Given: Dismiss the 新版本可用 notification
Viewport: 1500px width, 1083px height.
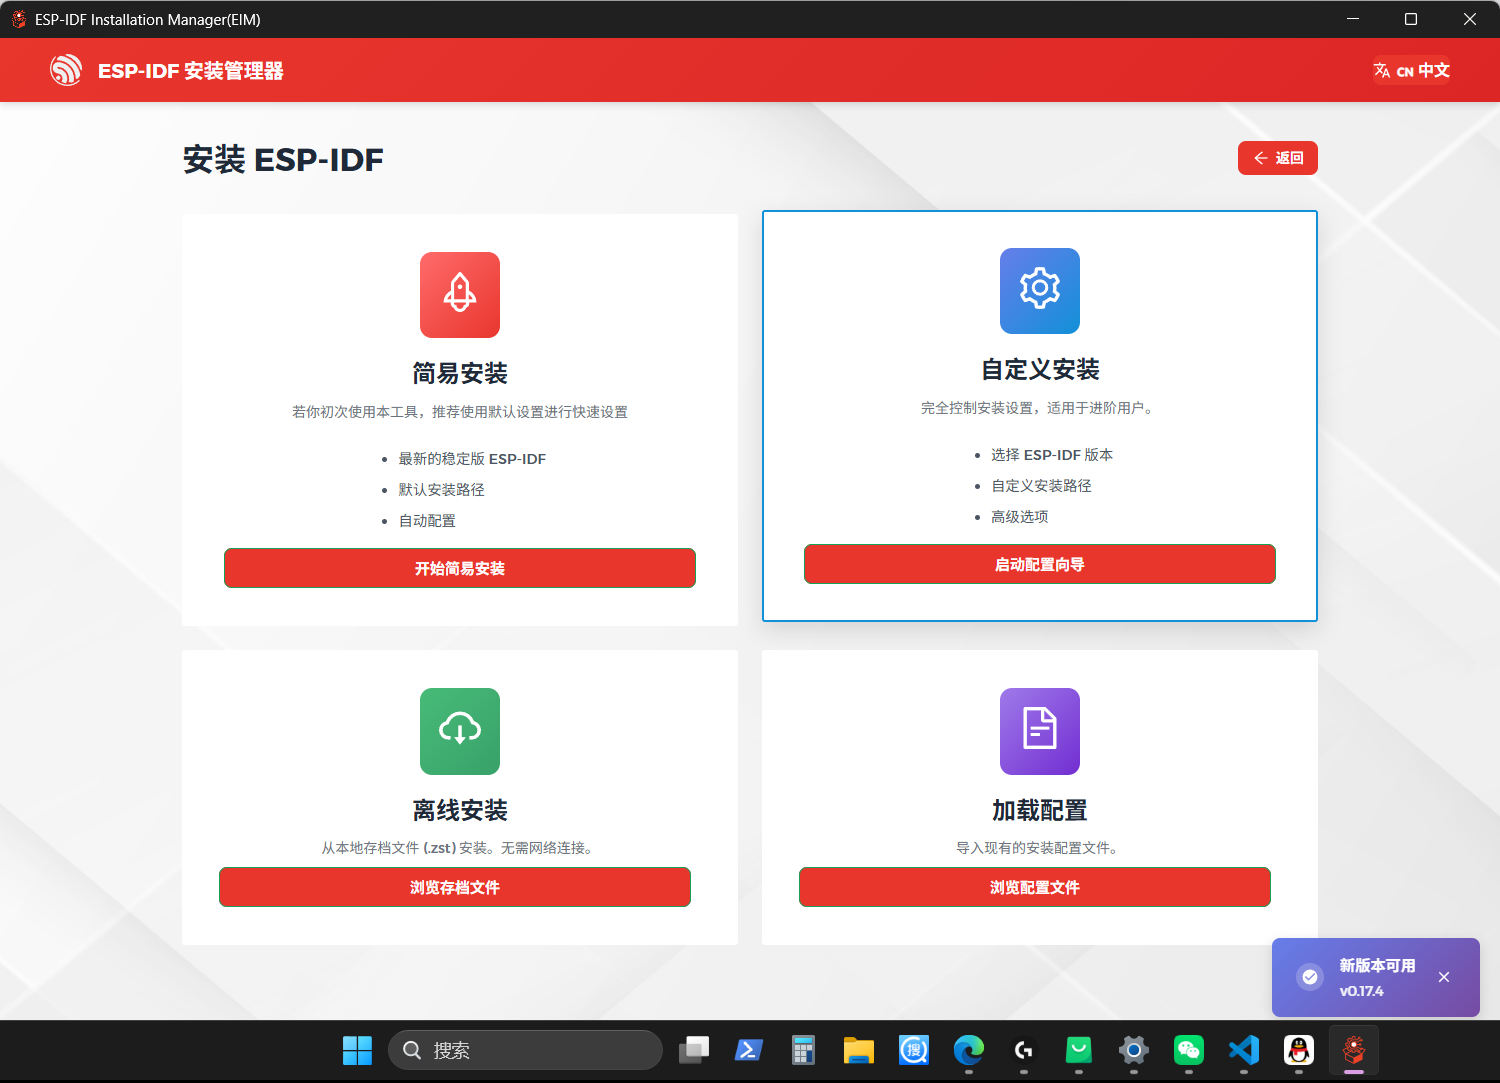Looking at the screenshot, I should (x=1444, y=977).
